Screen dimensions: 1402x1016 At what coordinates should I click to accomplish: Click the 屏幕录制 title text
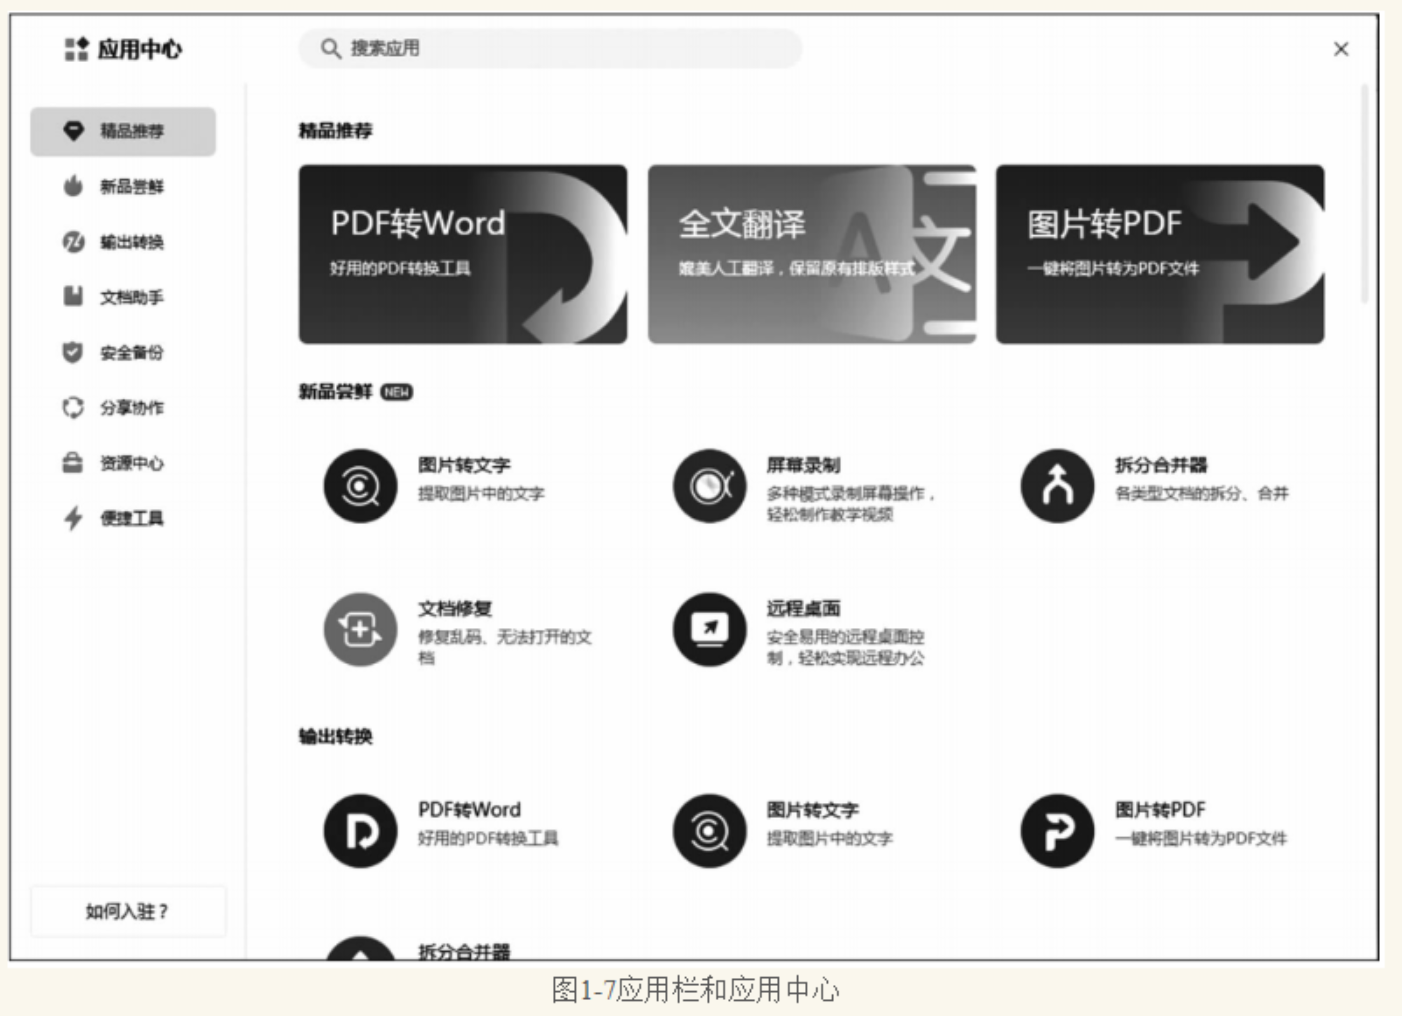(x=803, y=465)
